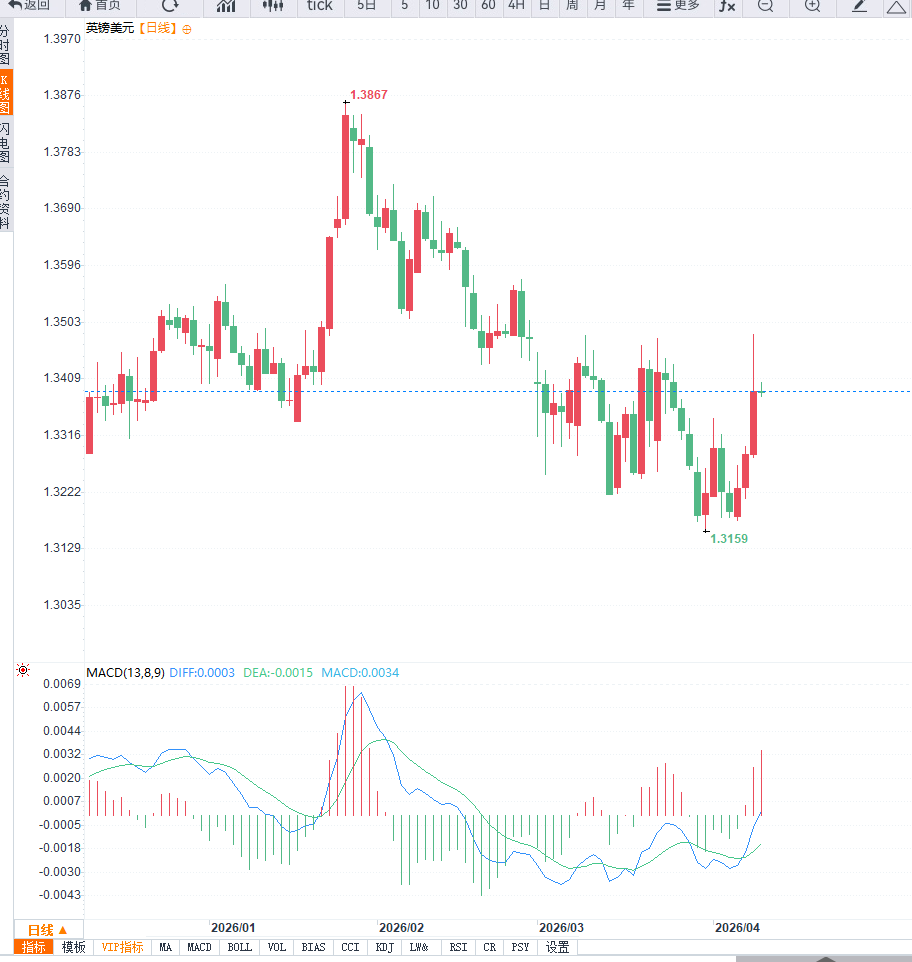The width and height of the screenshot is (912, 962).
Task: Click the zoom in magnifier icon
Action: click(812, 6)
